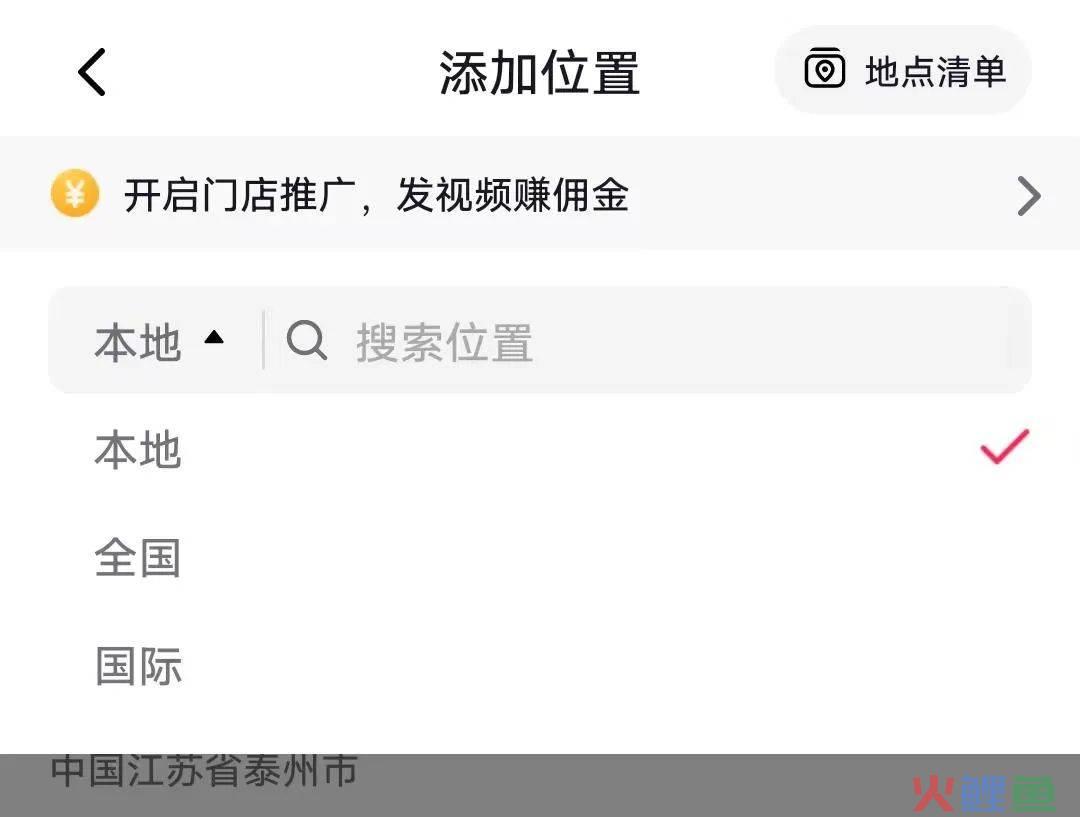
Task: Tap the vertical divider in search bar
Action: (x=264, y=340)
